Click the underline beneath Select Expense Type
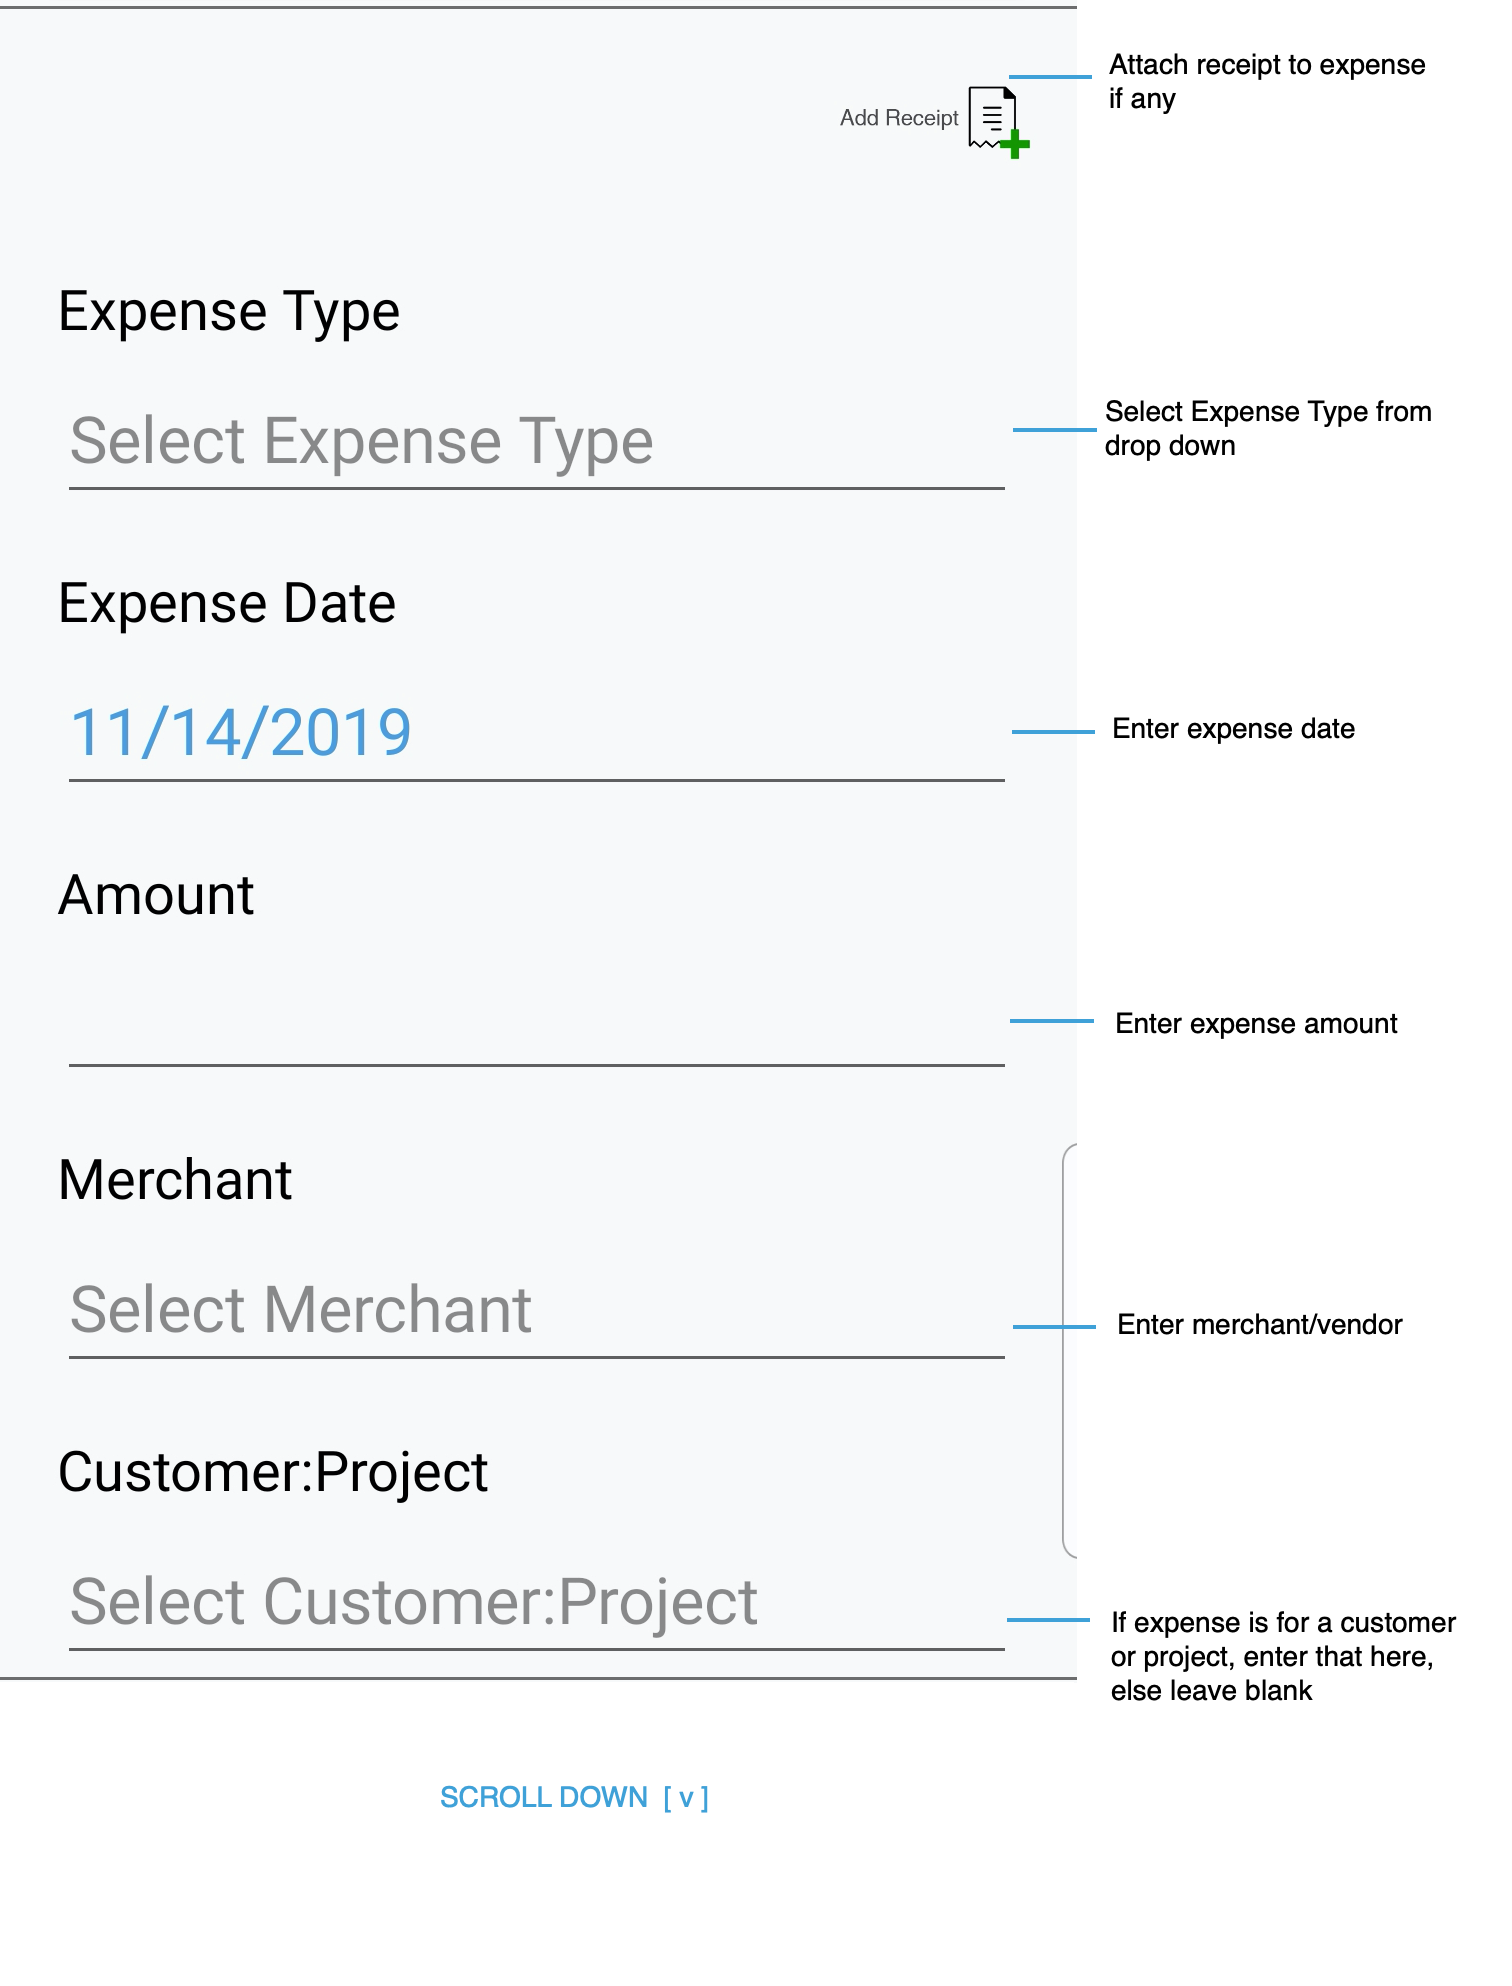This screenshot has height=1986, width=1512. coord(536,489)
